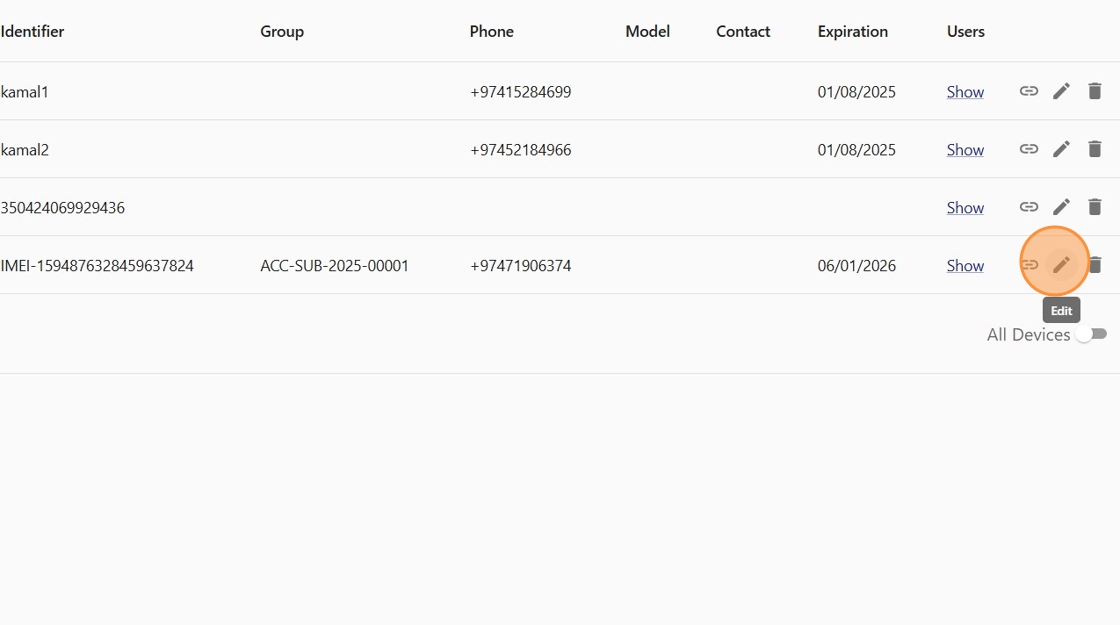Edit the IMEI-1594876328459637824 device
Screen dimensions: 1120x625
tap(1061, 265)
